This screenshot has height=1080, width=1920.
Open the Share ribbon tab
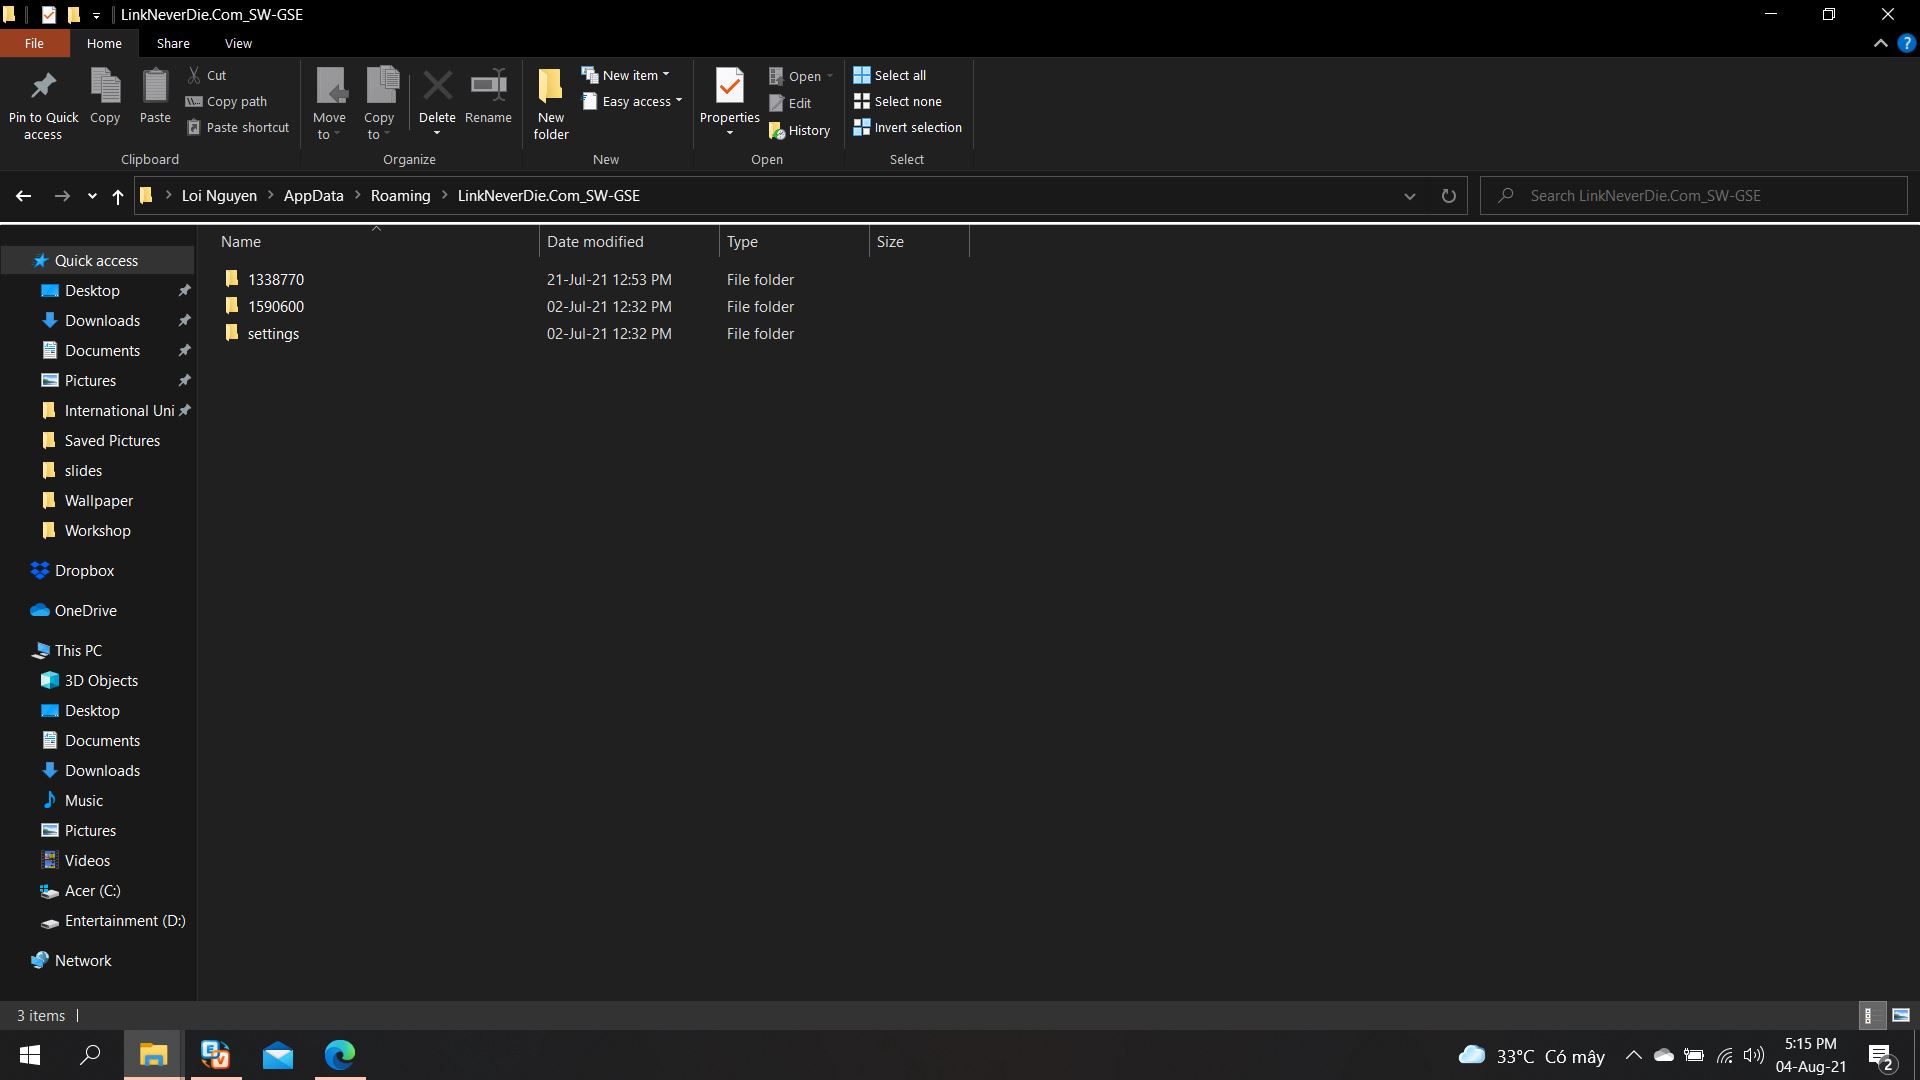[x=173, y=42]
